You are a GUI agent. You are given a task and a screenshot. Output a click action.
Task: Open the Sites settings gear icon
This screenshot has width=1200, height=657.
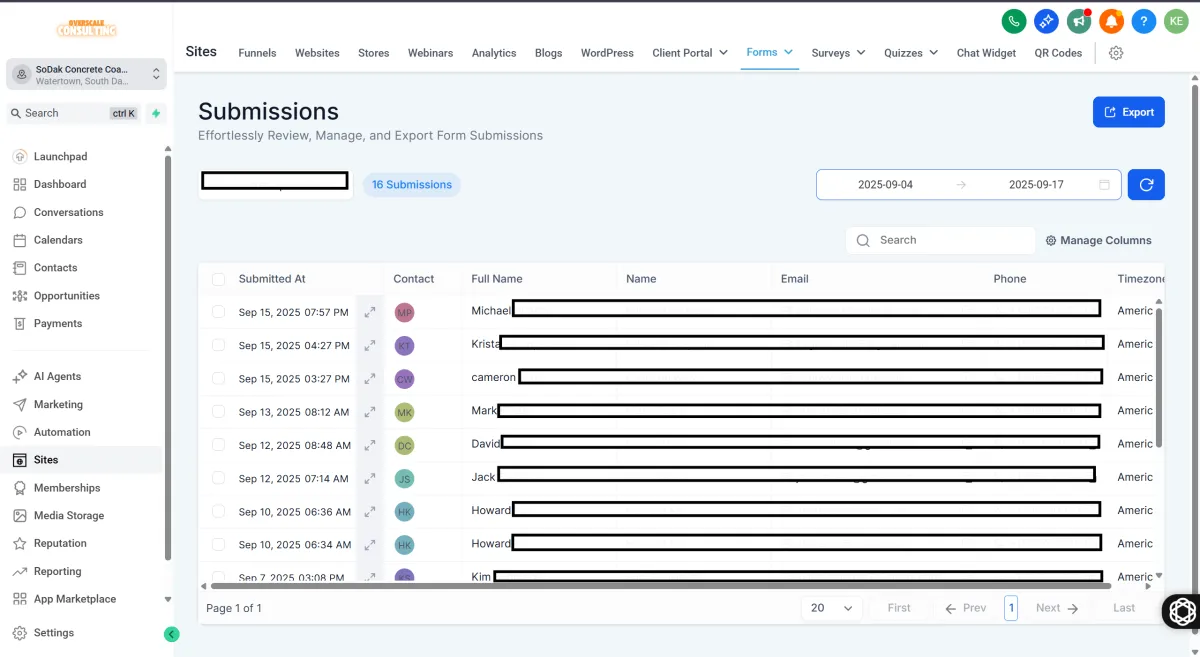coord(1116,53)
